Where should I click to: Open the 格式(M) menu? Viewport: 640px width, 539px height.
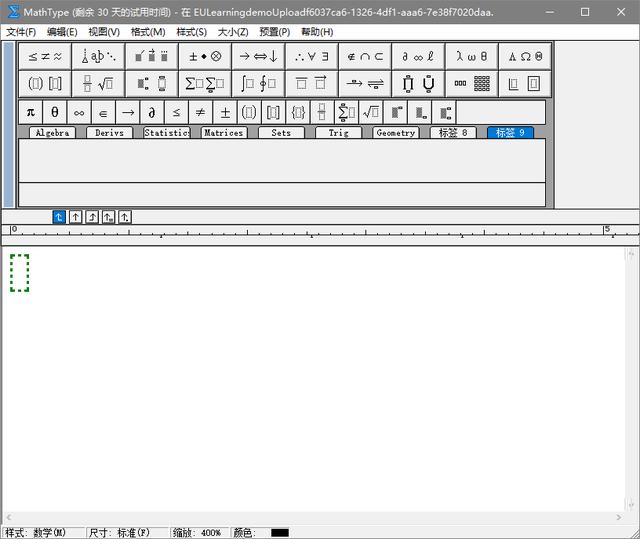148,32
